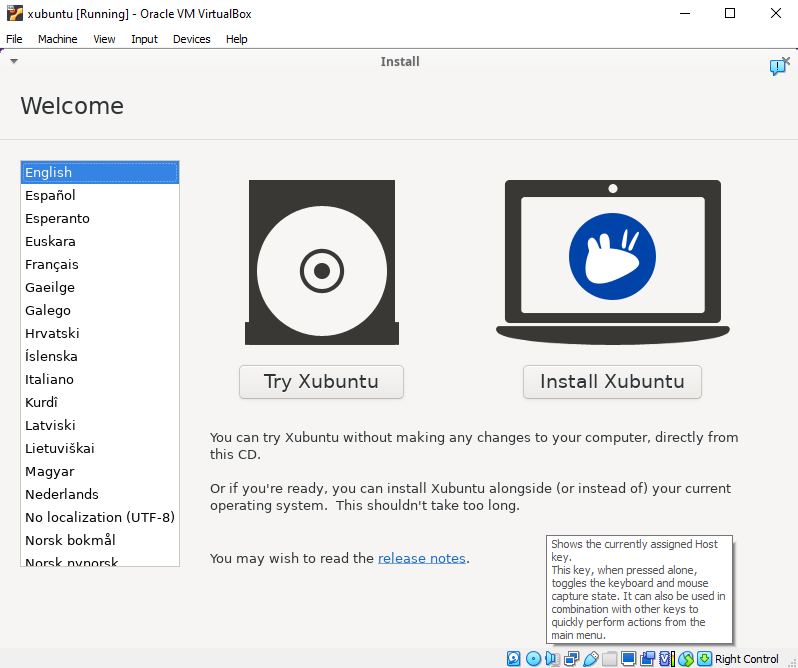Screen dimensions: 798x668
Task: Open the VirtualBox notification center icon
Action: [779, 66]
